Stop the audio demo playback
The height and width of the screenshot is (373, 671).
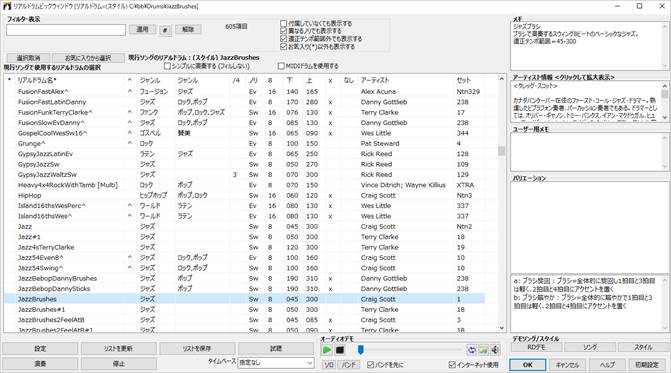[340, 350]
